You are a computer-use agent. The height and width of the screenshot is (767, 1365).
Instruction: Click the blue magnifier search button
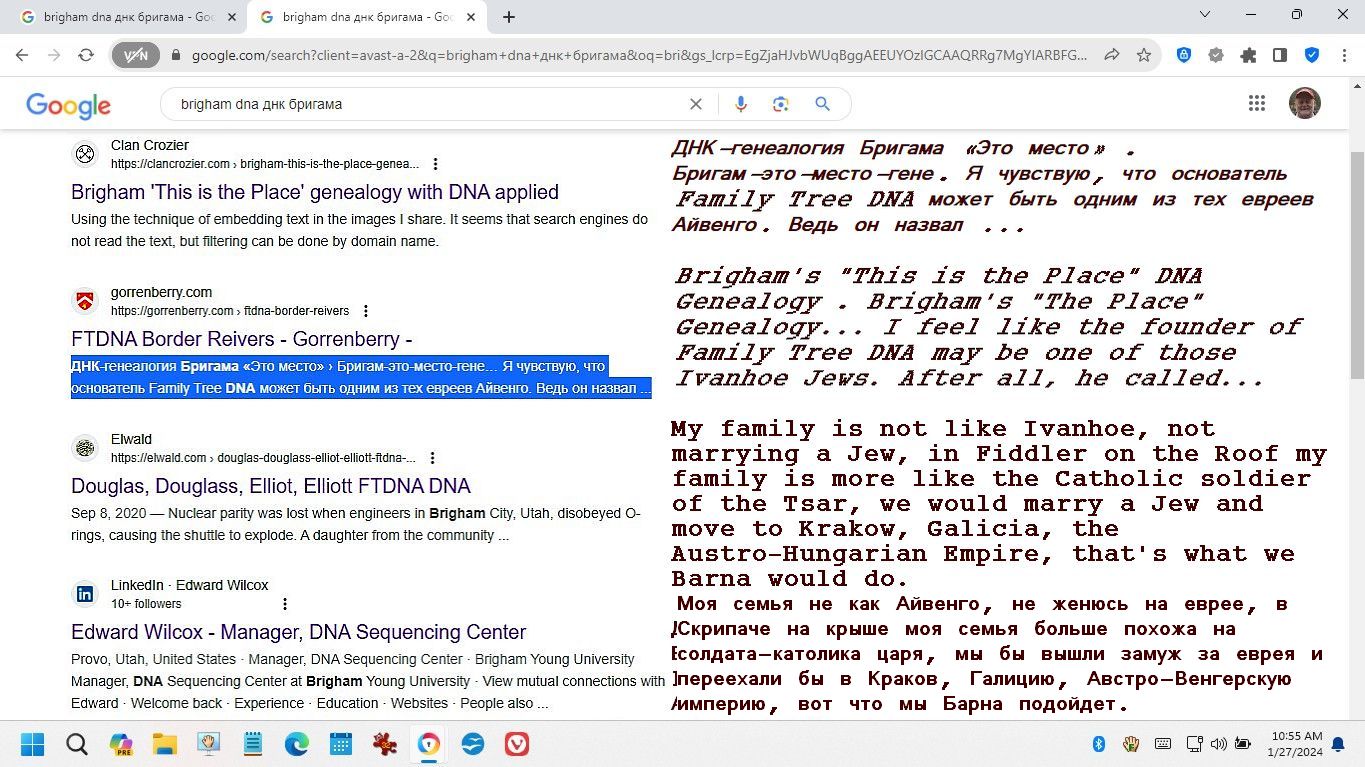pos(822,104)
